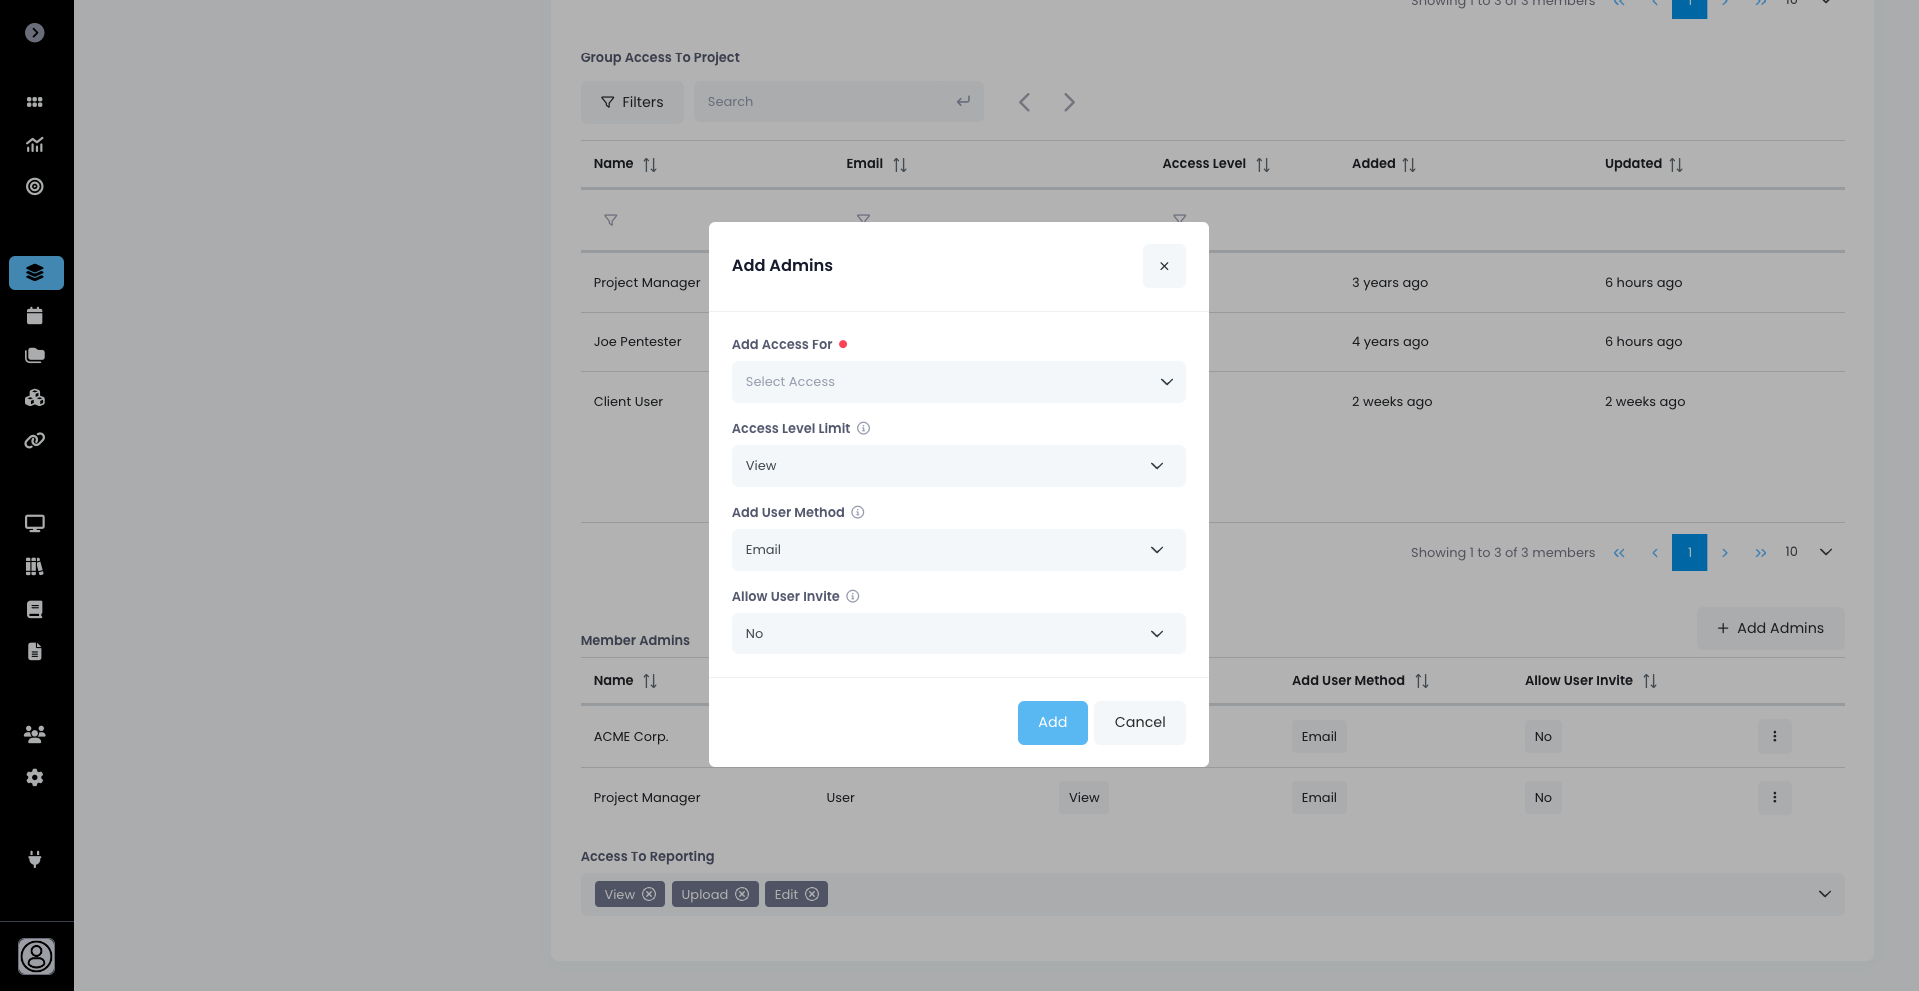Click Cancel in Add Admins dialog
Image resolution: width=1919 pixels, height=991 pixels.
pos(1139,723)
